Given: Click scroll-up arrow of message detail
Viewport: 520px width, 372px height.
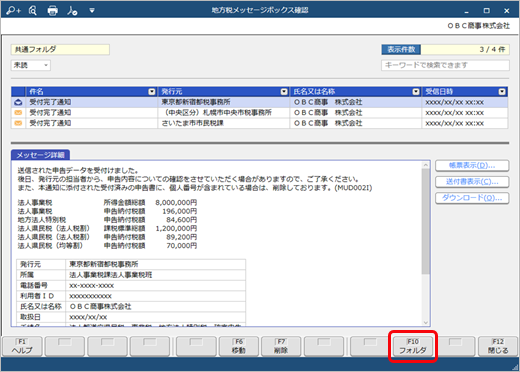Looking at the screenshot, I should (x=426, y=165).
